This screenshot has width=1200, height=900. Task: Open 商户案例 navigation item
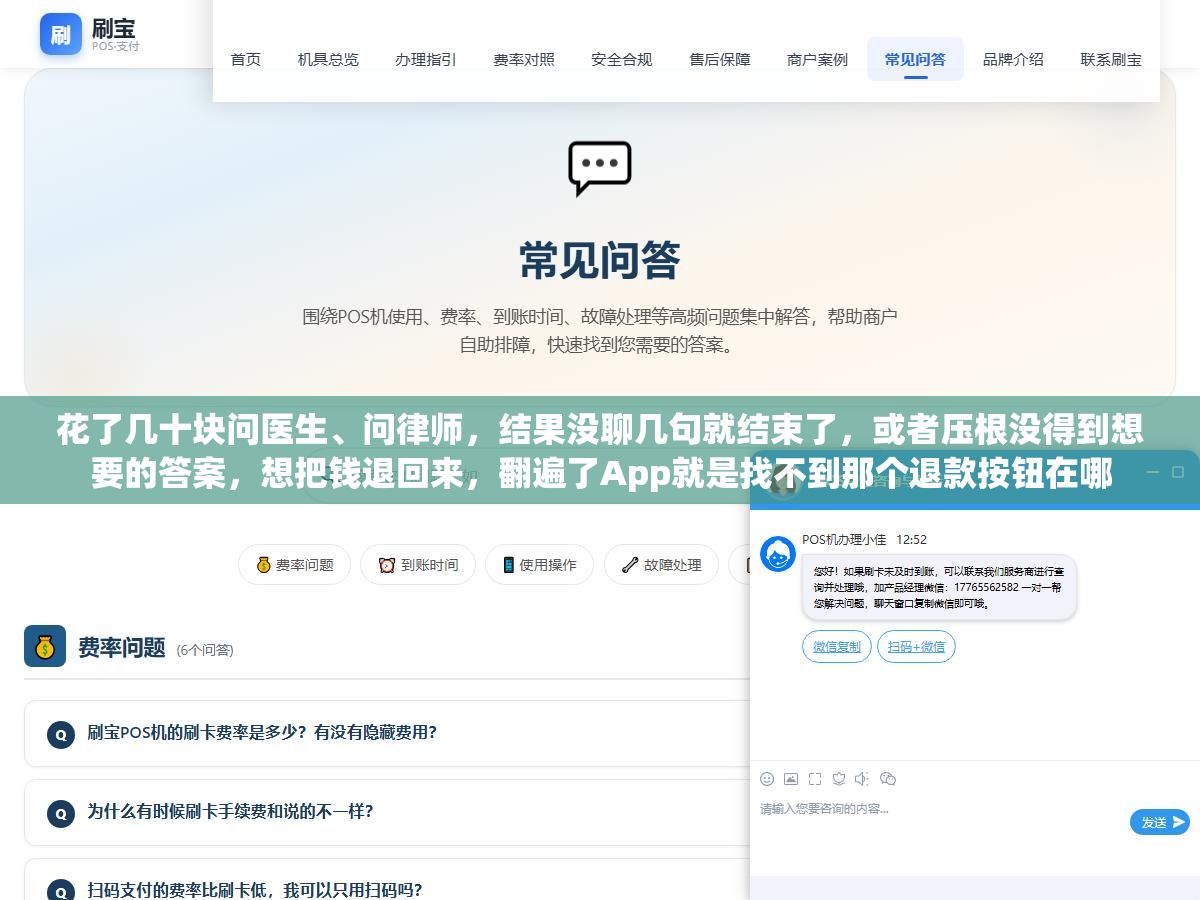[817, 59]
